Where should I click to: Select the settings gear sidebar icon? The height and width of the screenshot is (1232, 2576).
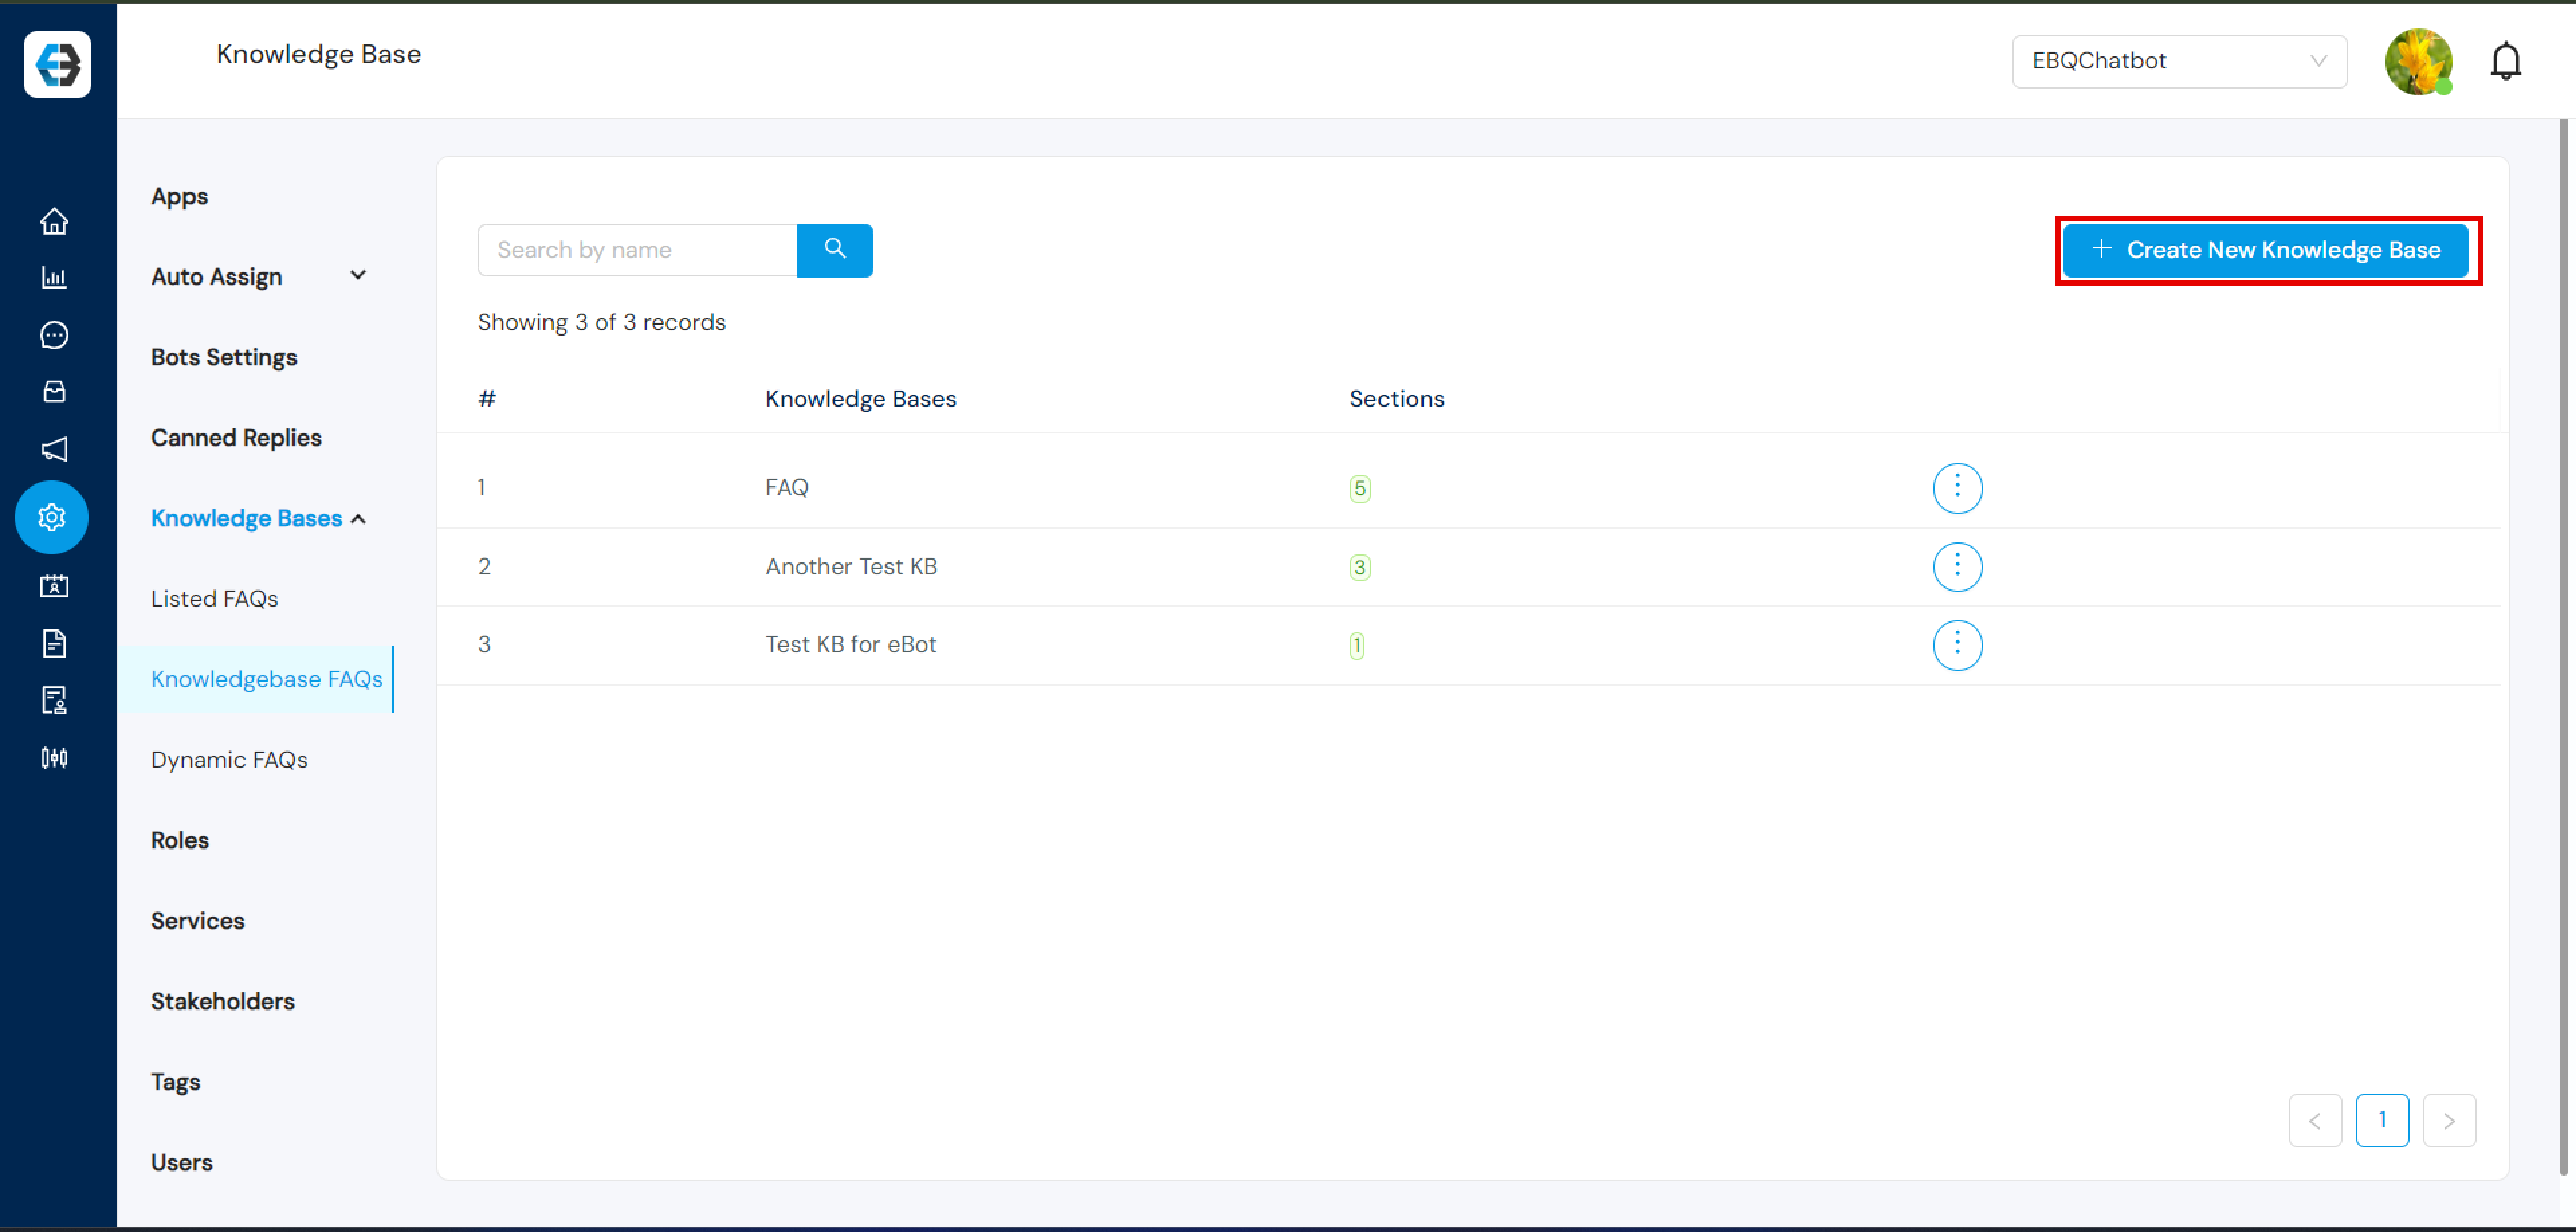52,517
